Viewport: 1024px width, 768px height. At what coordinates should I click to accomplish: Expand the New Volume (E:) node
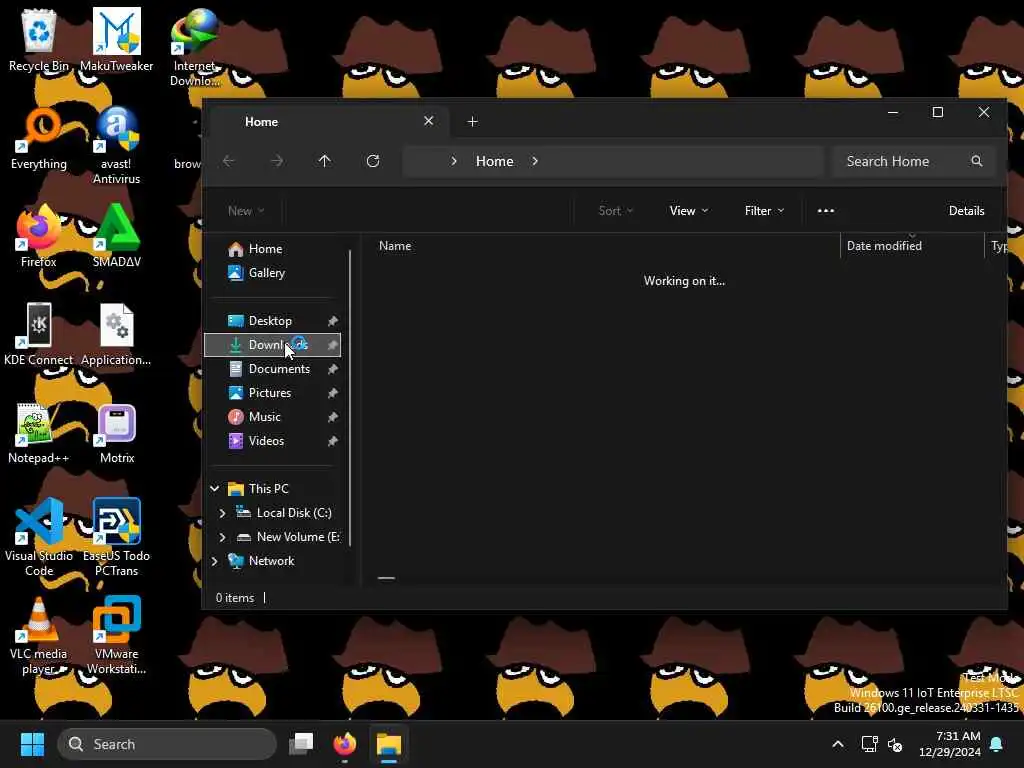pos(222,537)
